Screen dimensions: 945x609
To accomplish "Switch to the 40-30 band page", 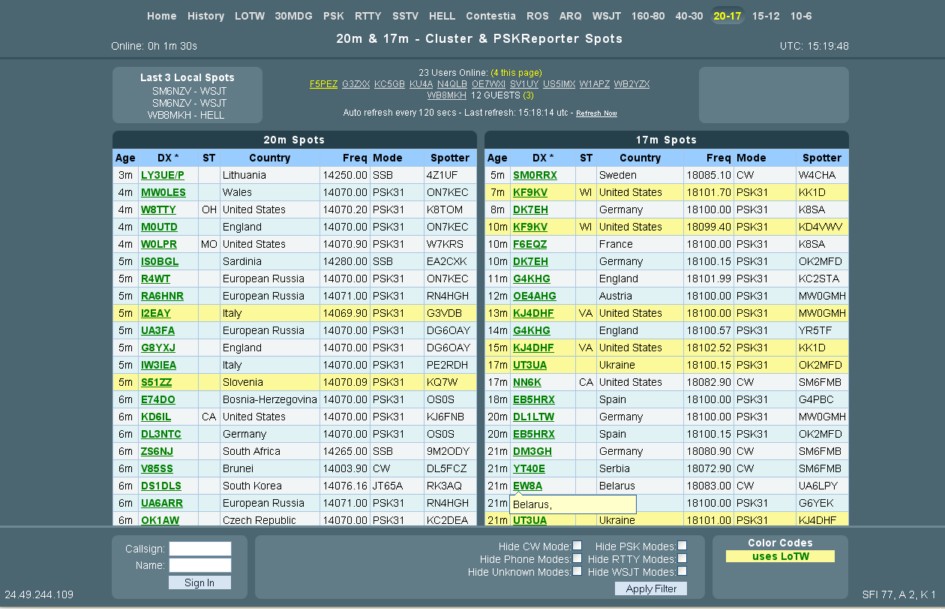I will 688,16.
